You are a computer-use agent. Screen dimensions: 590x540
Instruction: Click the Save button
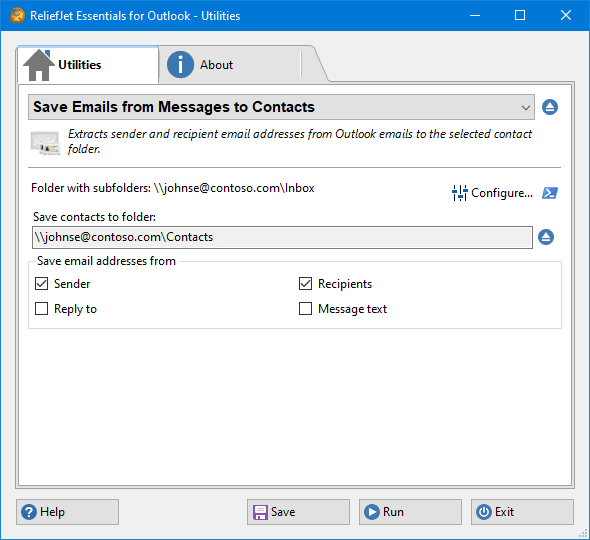pos(298,512)
